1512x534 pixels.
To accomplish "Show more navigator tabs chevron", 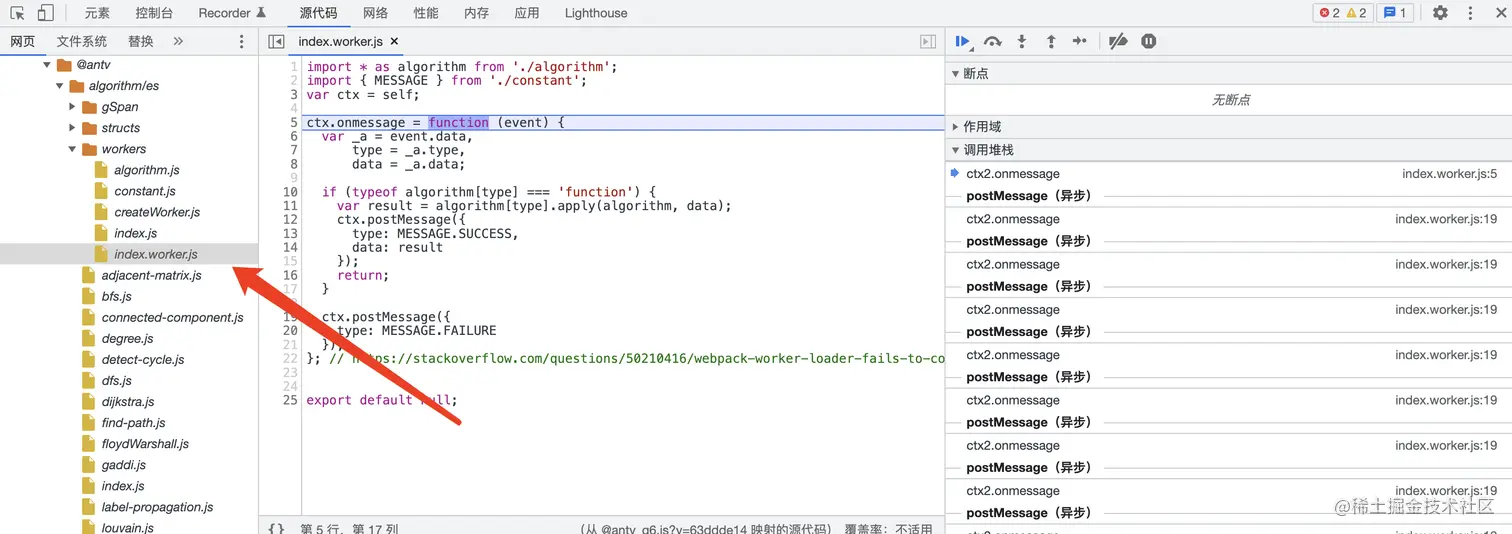I will 178,41.
